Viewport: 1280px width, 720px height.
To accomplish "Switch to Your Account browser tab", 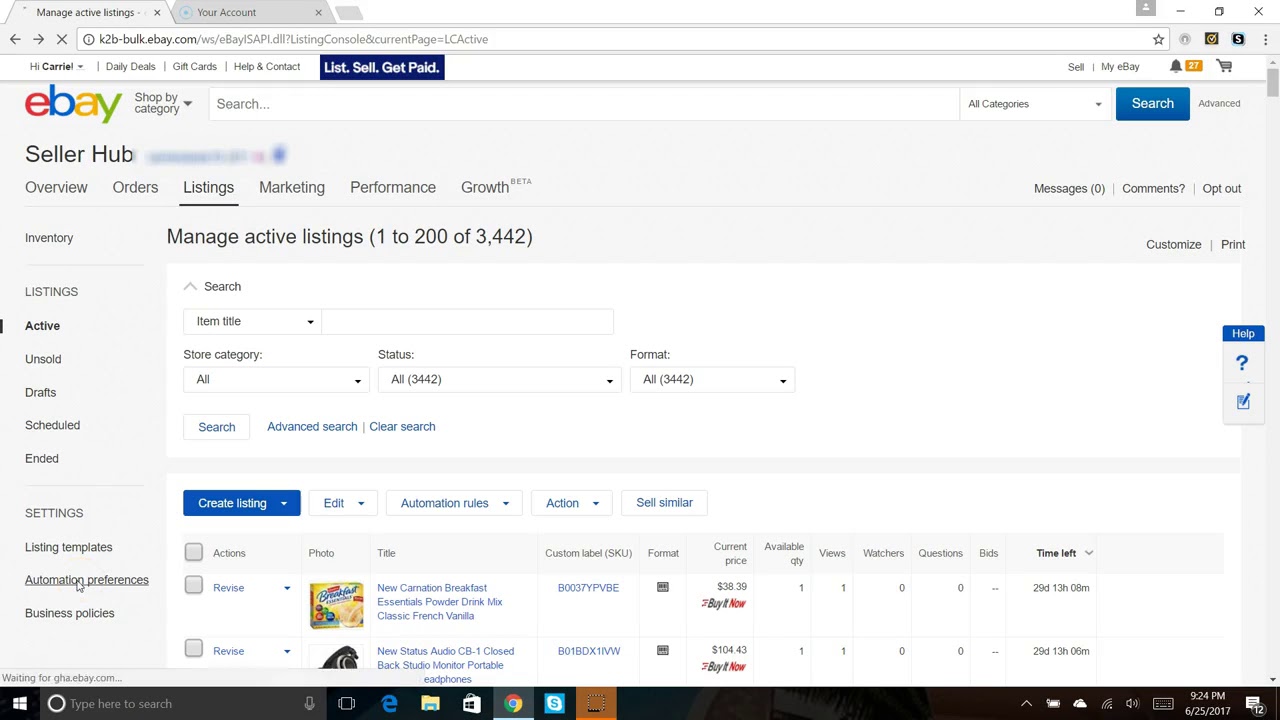I will (x=250, y=12).
